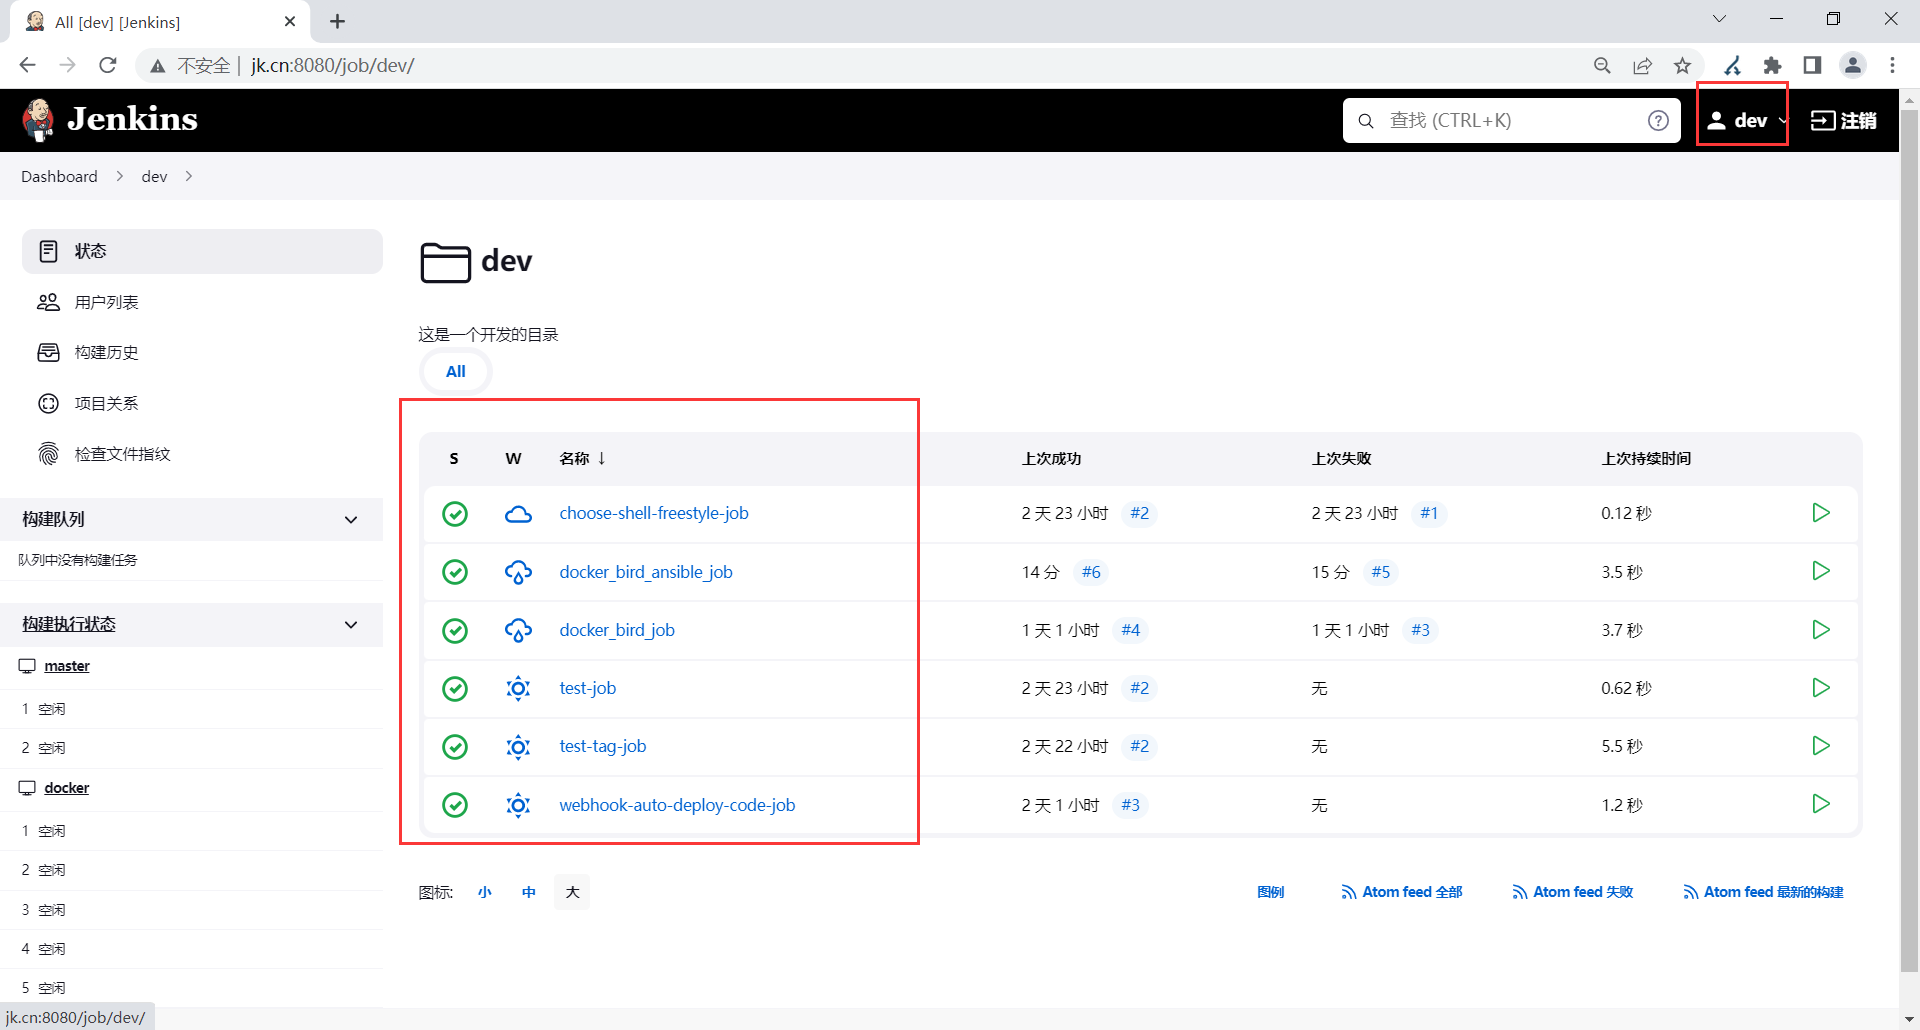This screenshot has width=1920, height=1030.
Task: Build webhook-auto-deploy-code-job now
Action: pos(1821,804)
